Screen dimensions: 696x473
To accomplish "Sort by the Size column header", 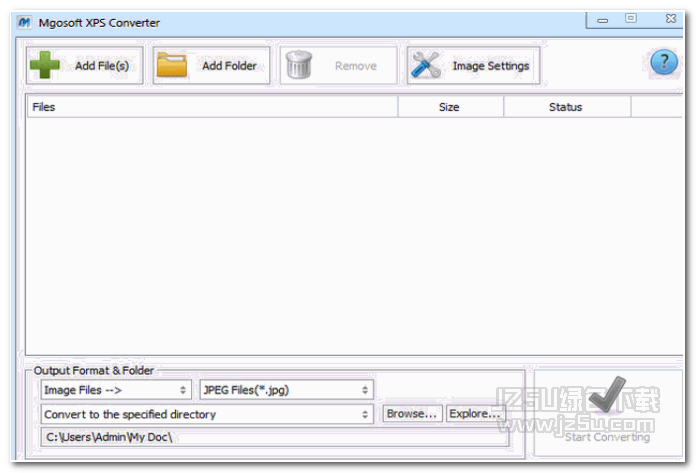I will click(451, 107).
